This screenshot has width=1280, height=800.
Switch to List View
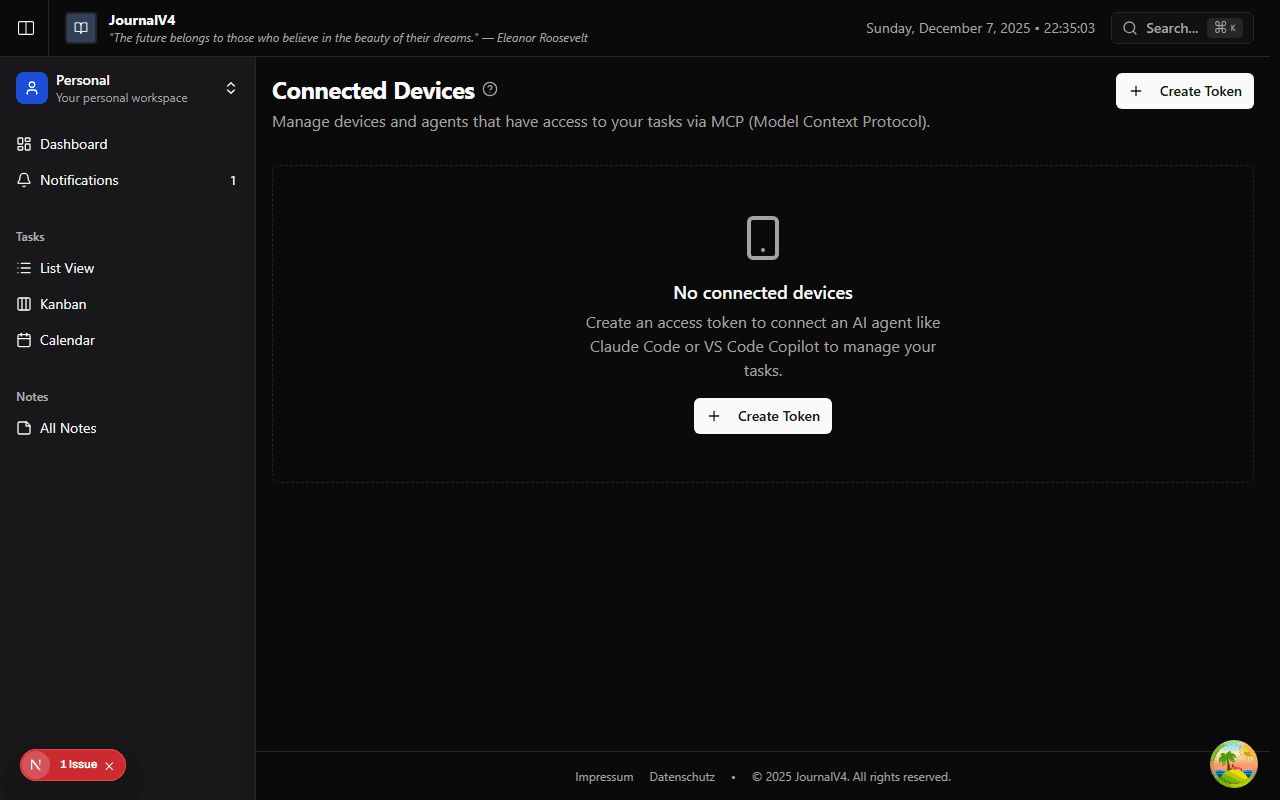pyautogui.click(x=66, y=268)
